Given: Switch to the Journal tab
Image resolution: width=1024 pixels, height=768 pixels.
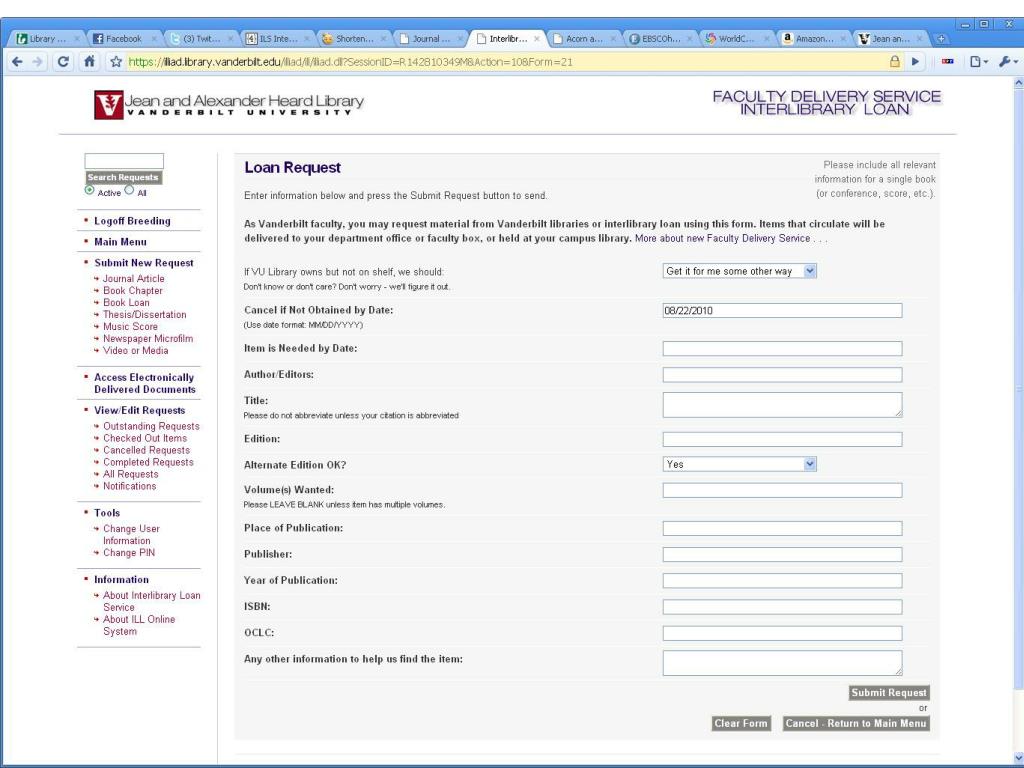Looking at the screenshot, I should (430, 39).
